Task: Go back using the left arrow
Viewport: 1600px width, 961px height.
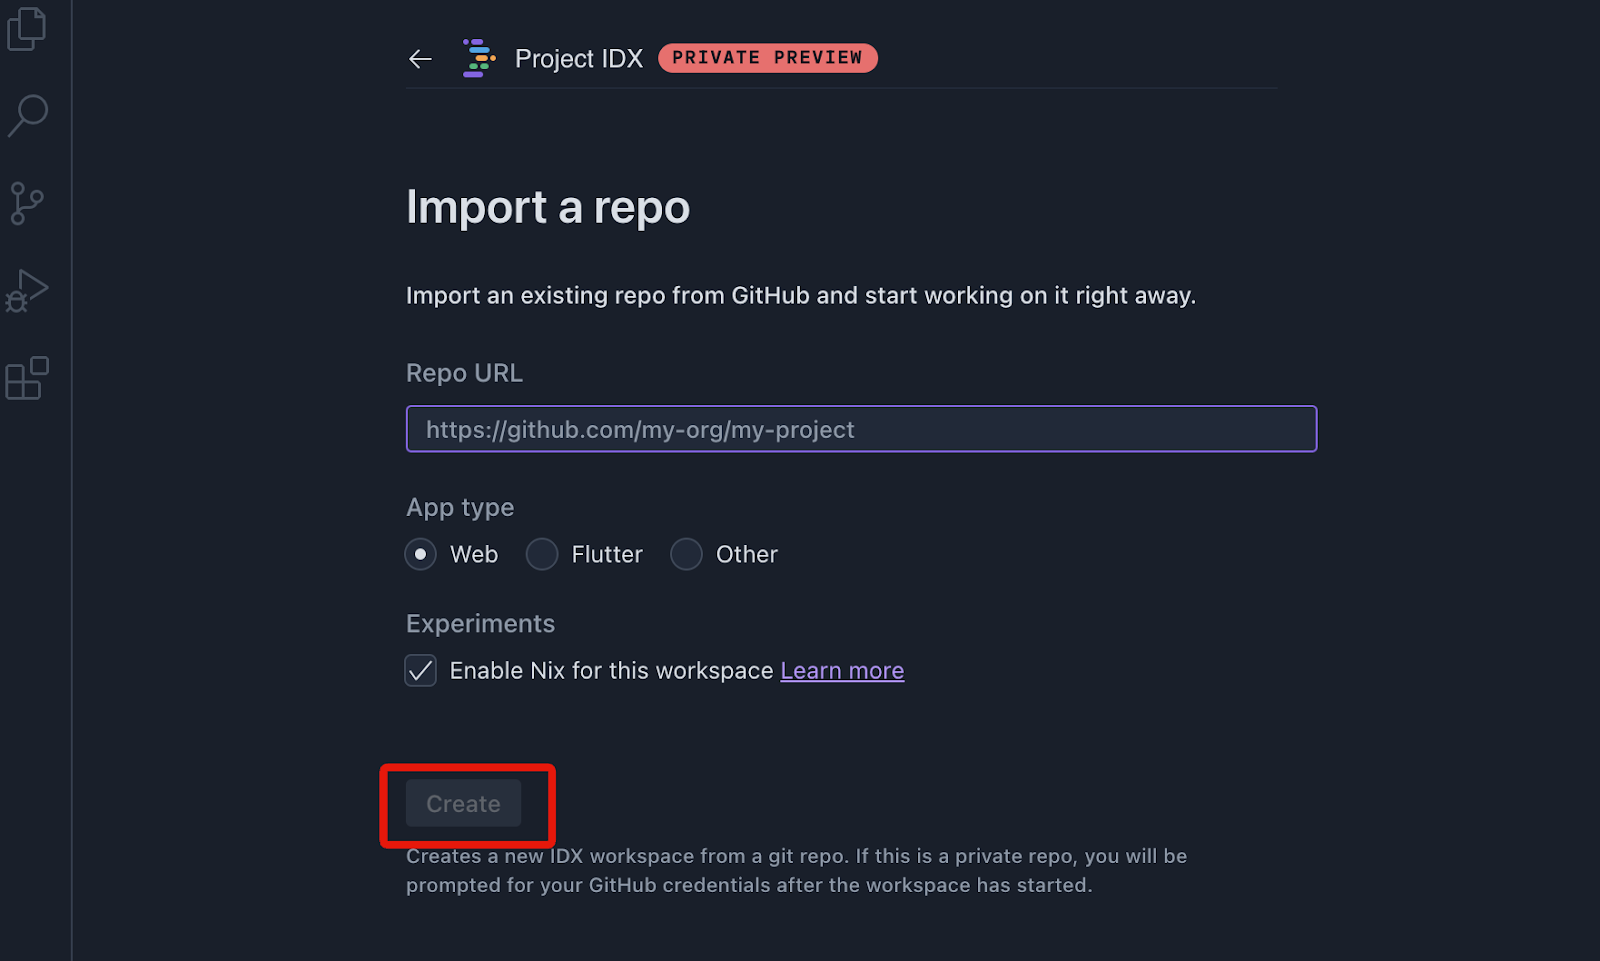Action: tap(420, 59)
